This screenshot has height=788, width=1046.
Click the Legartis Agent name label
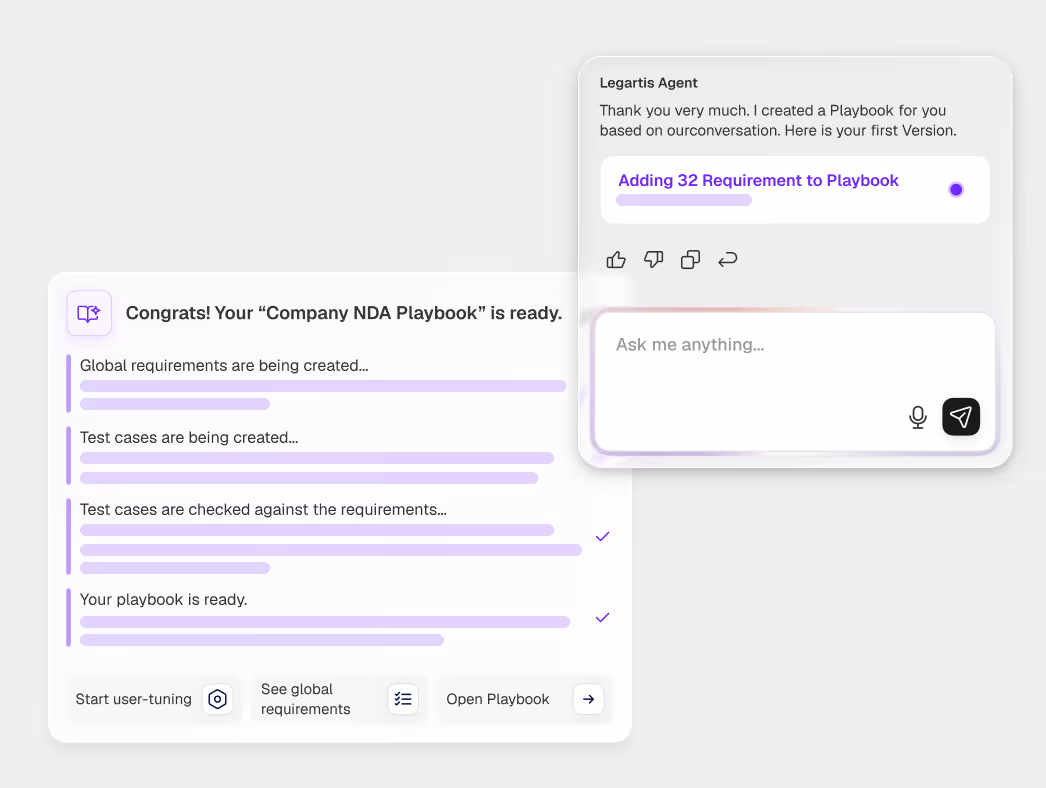tap(648, 83)
